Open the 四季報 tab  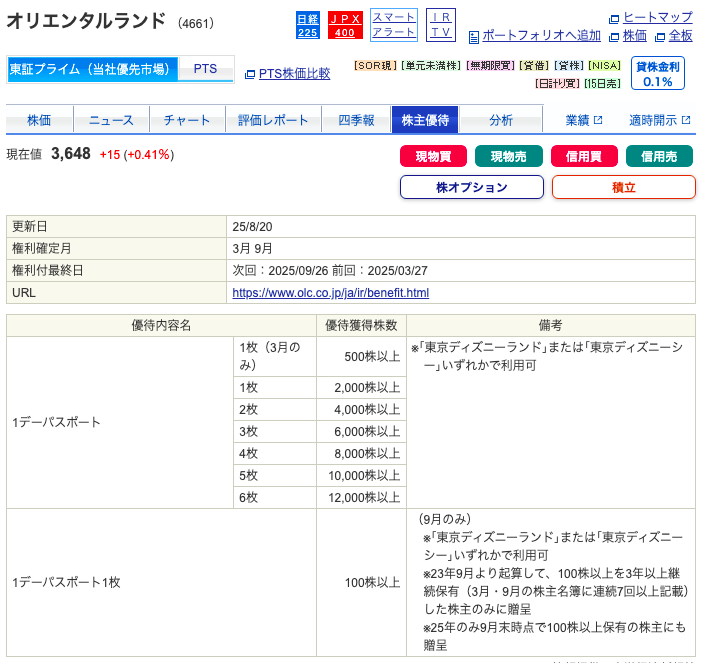tap(356, 120)
